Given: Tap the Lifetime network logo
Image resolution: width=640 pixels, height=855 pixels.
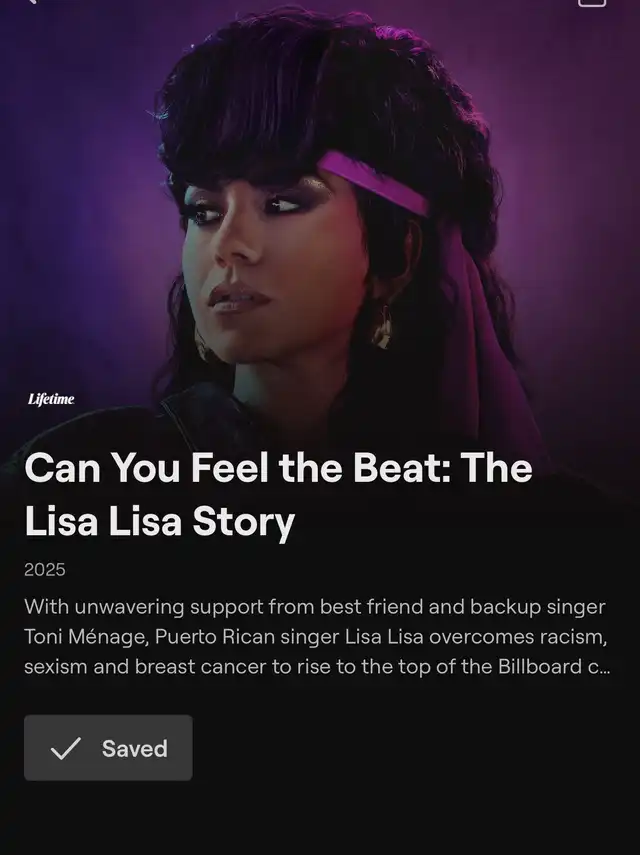Looking at the screenshot, I should pos(51,400).
